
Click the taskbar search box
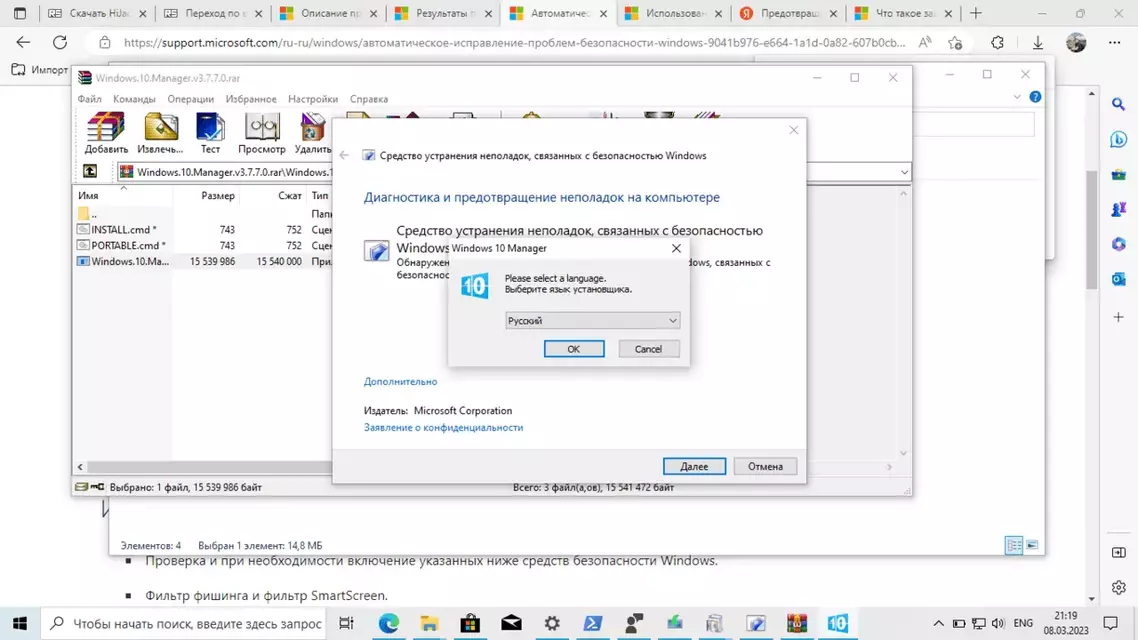point(183,623)
